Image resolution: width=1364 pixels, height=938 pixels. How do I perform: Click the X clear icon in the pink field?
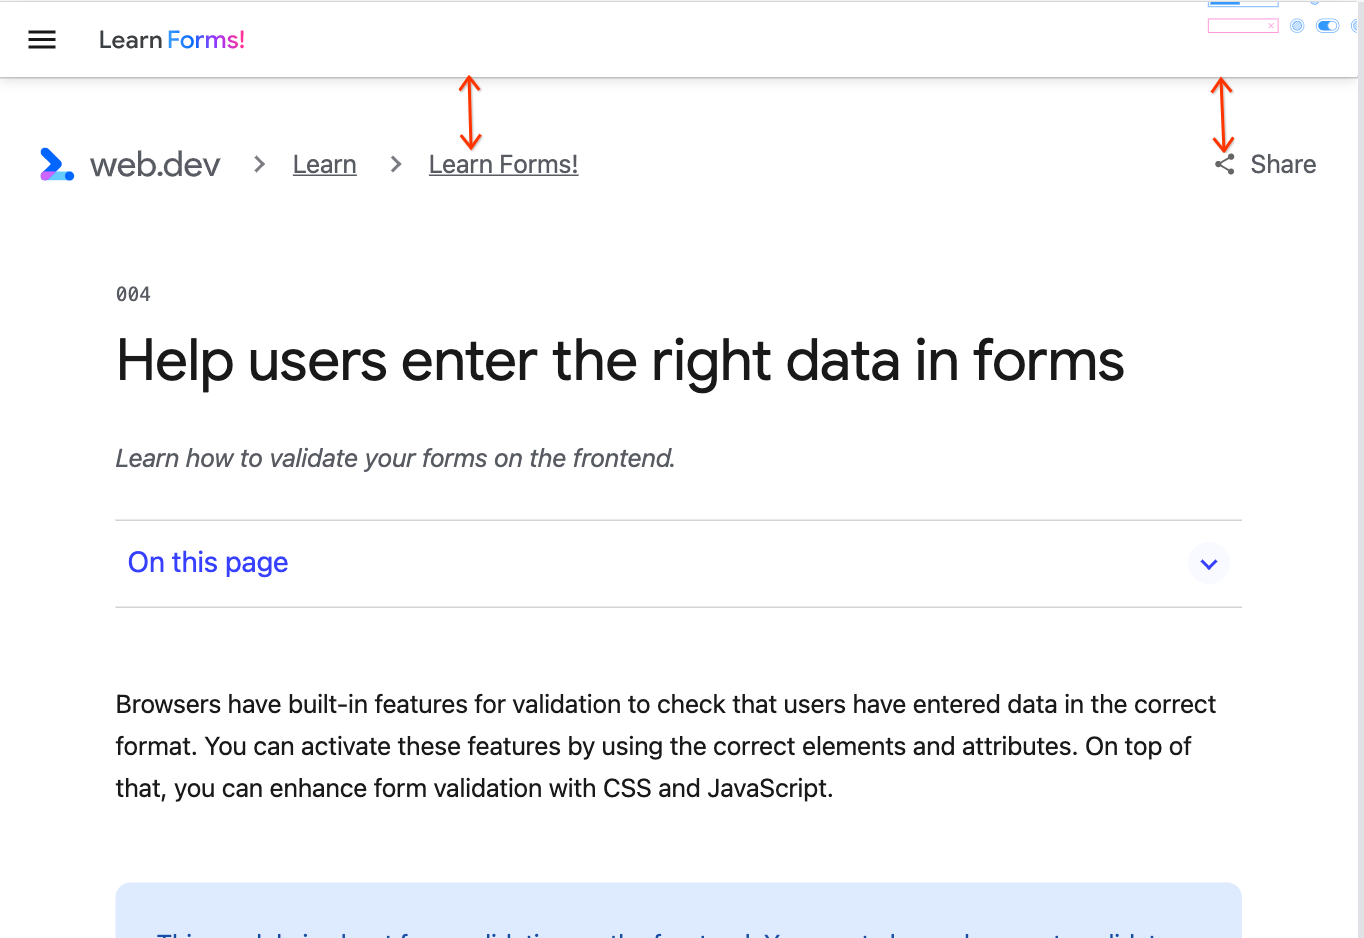(1271, 25)
